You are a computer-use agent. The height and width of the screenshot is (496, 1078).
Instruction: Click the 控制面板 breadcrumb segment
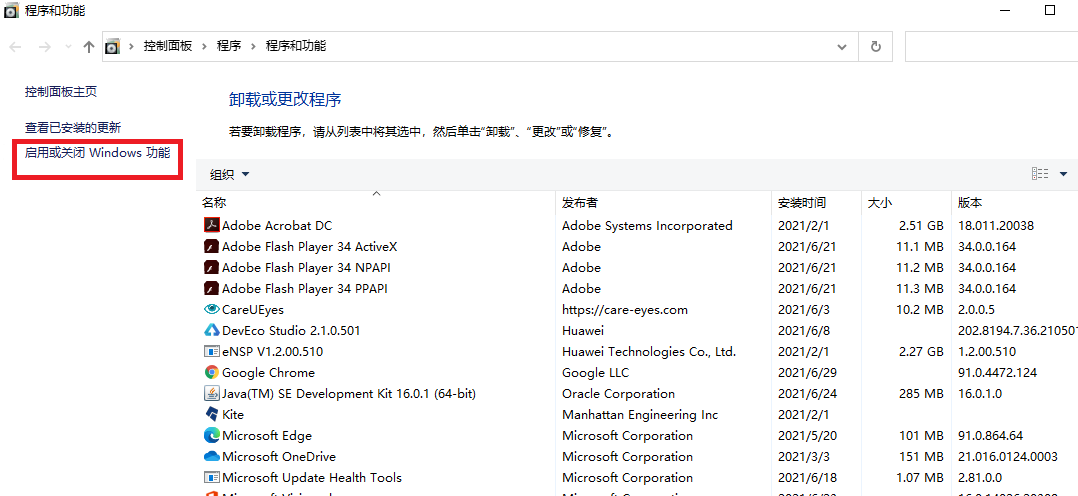(167, 46)
